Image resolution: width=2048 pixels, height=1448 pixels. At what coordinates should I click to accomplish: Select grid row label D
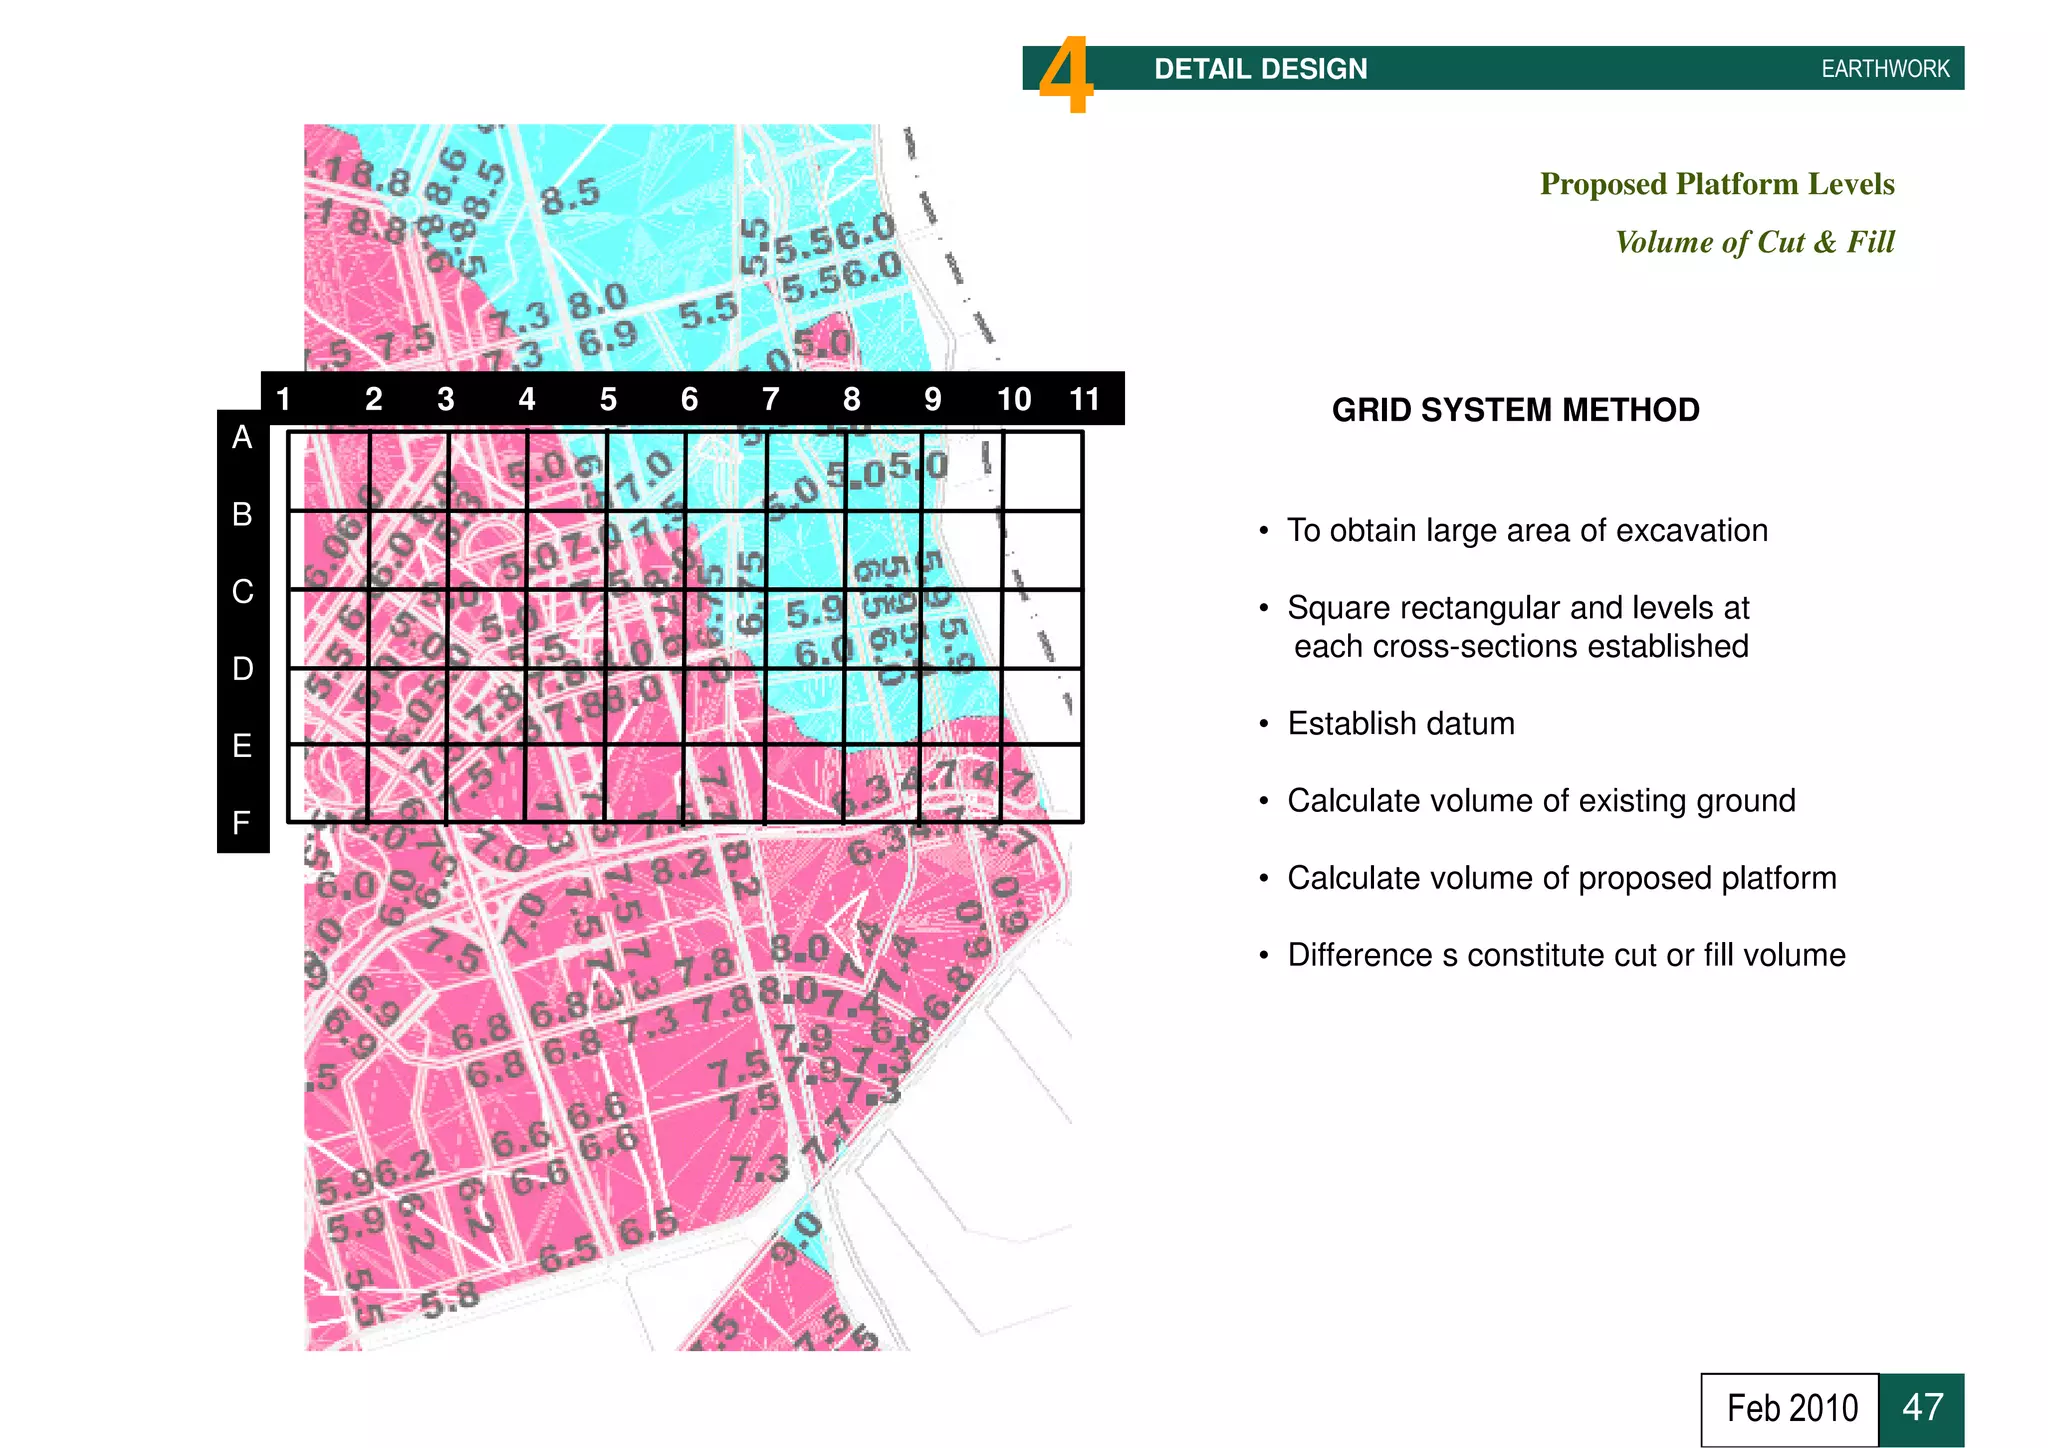[242, 668]
